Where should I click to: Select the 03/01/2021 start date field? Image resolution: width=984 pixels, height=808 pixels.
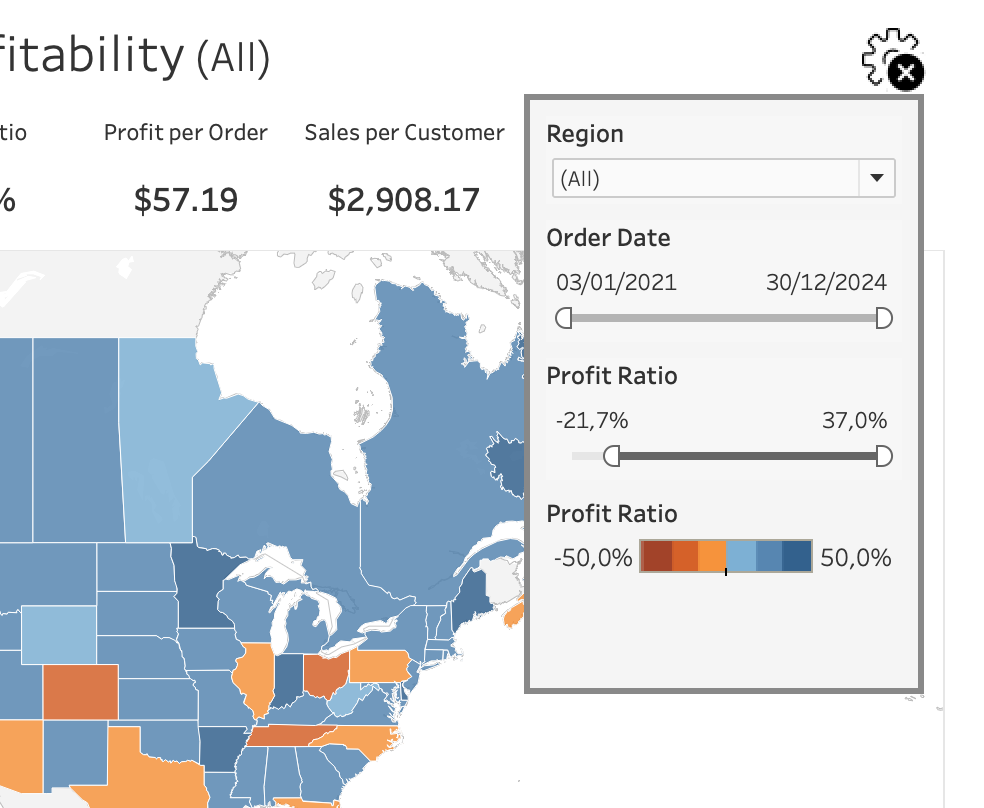tap(616, 282)
